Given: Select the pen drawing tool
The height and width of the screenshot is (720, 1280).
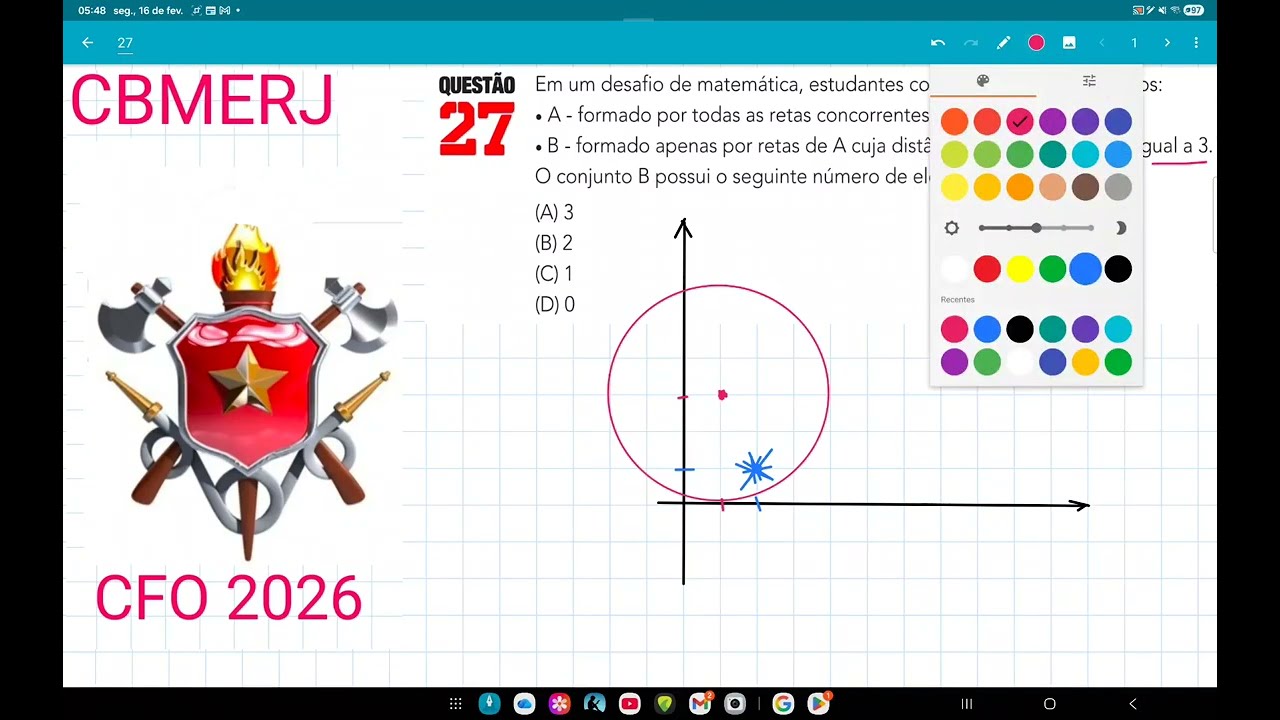Looking at the screenshot, I should (1003, 43).
